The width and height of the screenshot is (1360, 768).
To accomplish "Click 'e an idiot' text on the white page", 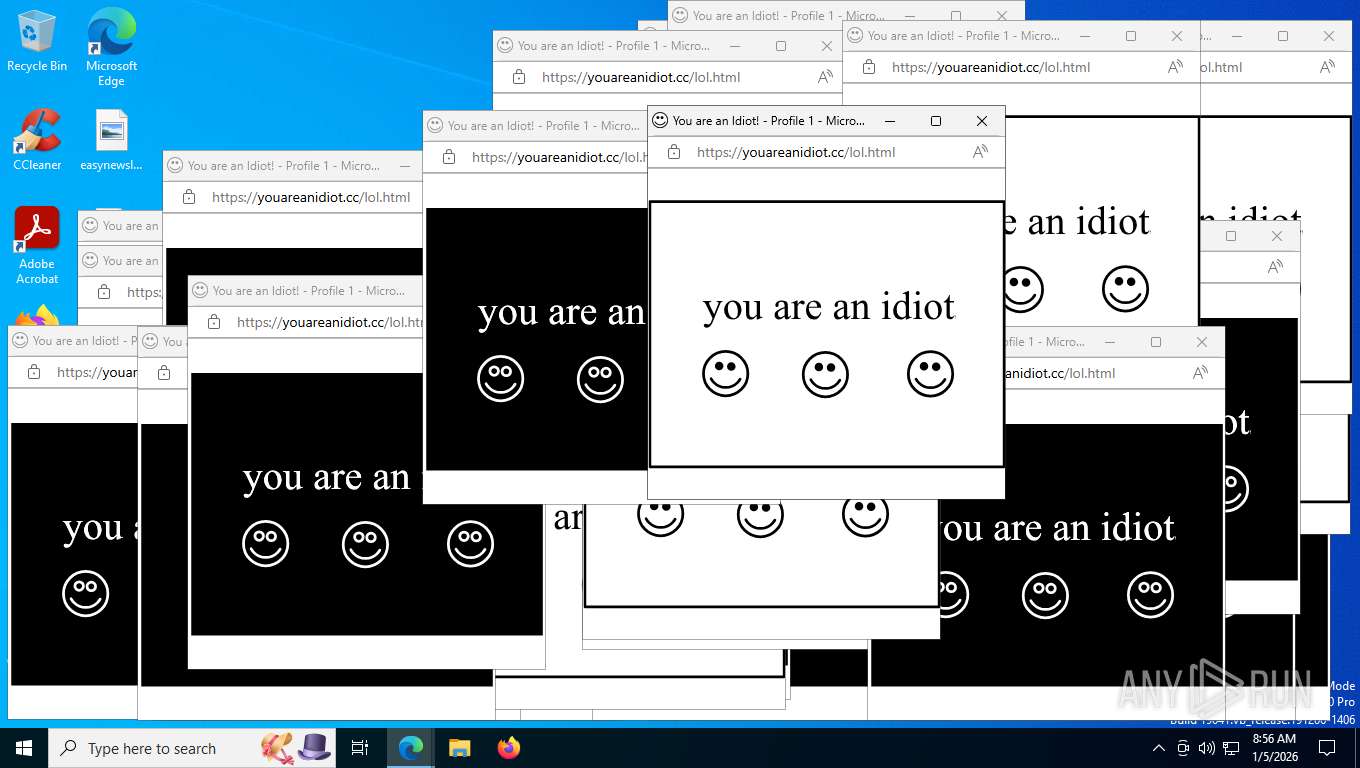I will click(x=1078, y=222).
